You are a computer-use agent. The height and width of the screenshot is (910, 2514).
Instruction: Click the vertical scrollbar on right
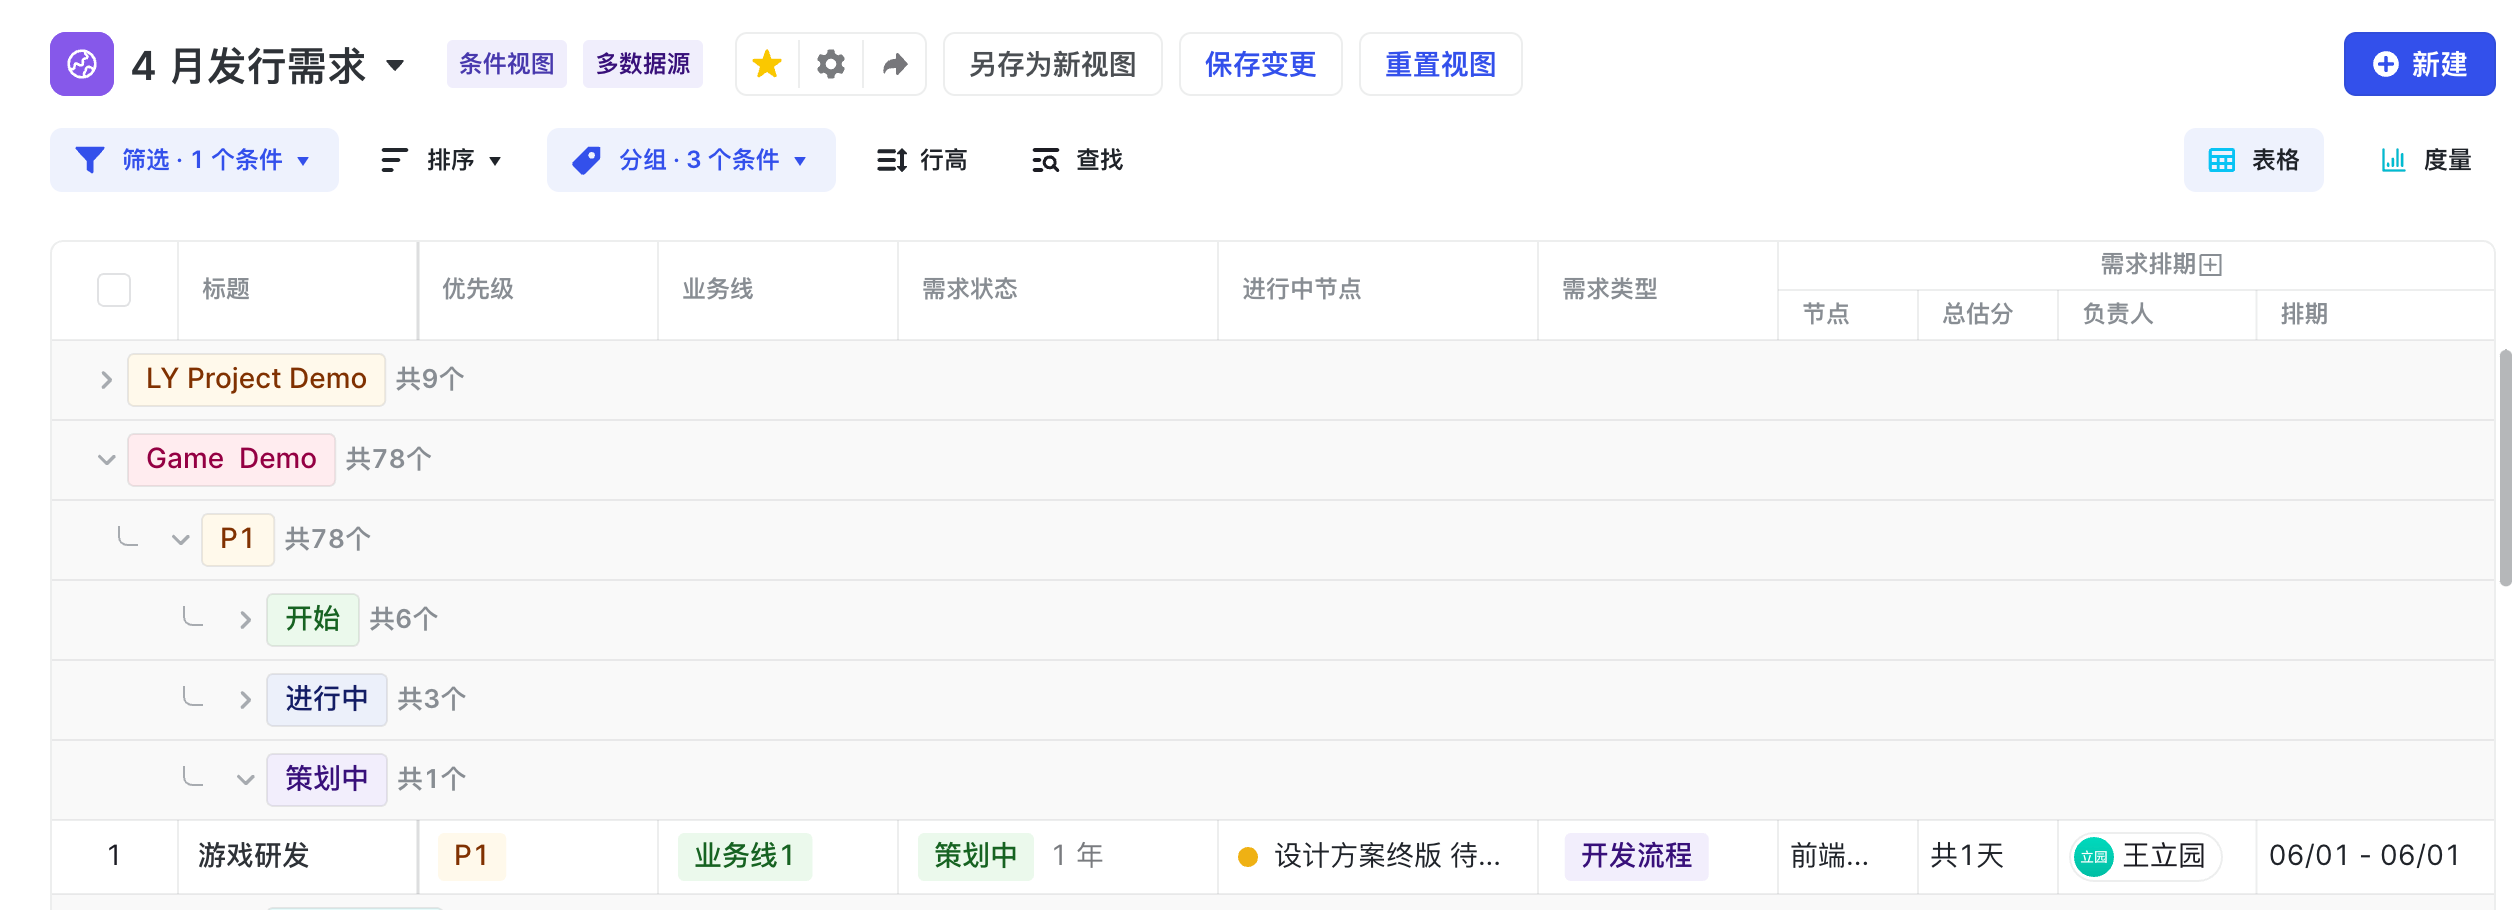click(x=2504, y=468)
